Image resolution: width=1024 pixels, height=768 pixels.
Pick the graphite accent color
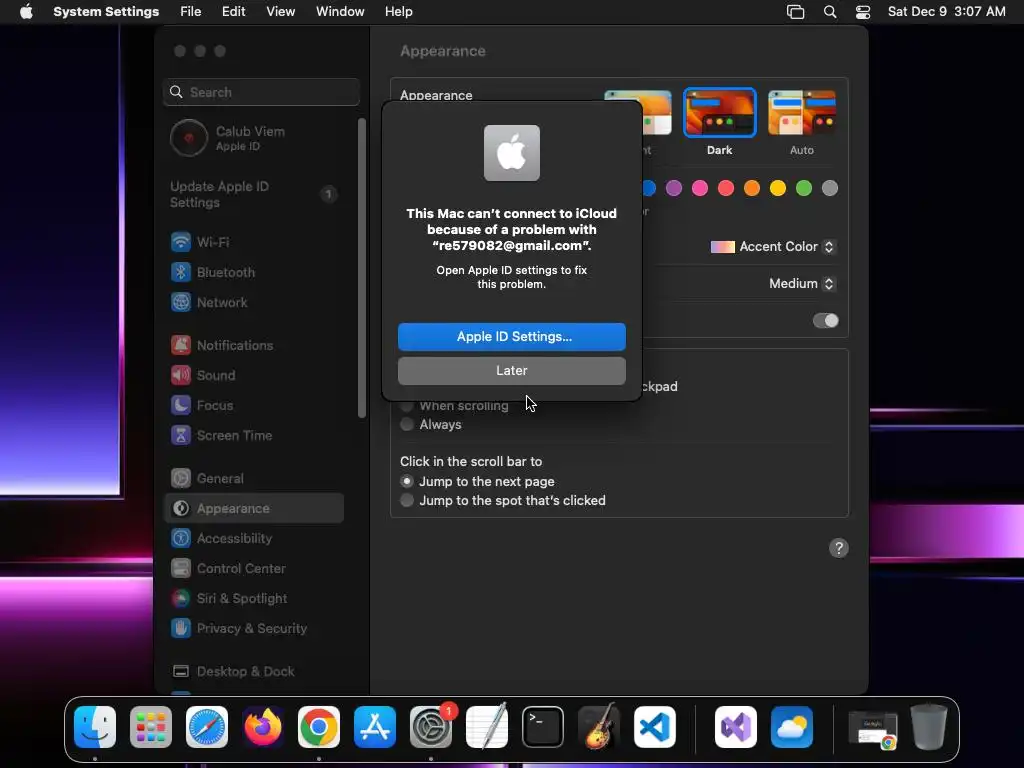click(x=830, y=189)
